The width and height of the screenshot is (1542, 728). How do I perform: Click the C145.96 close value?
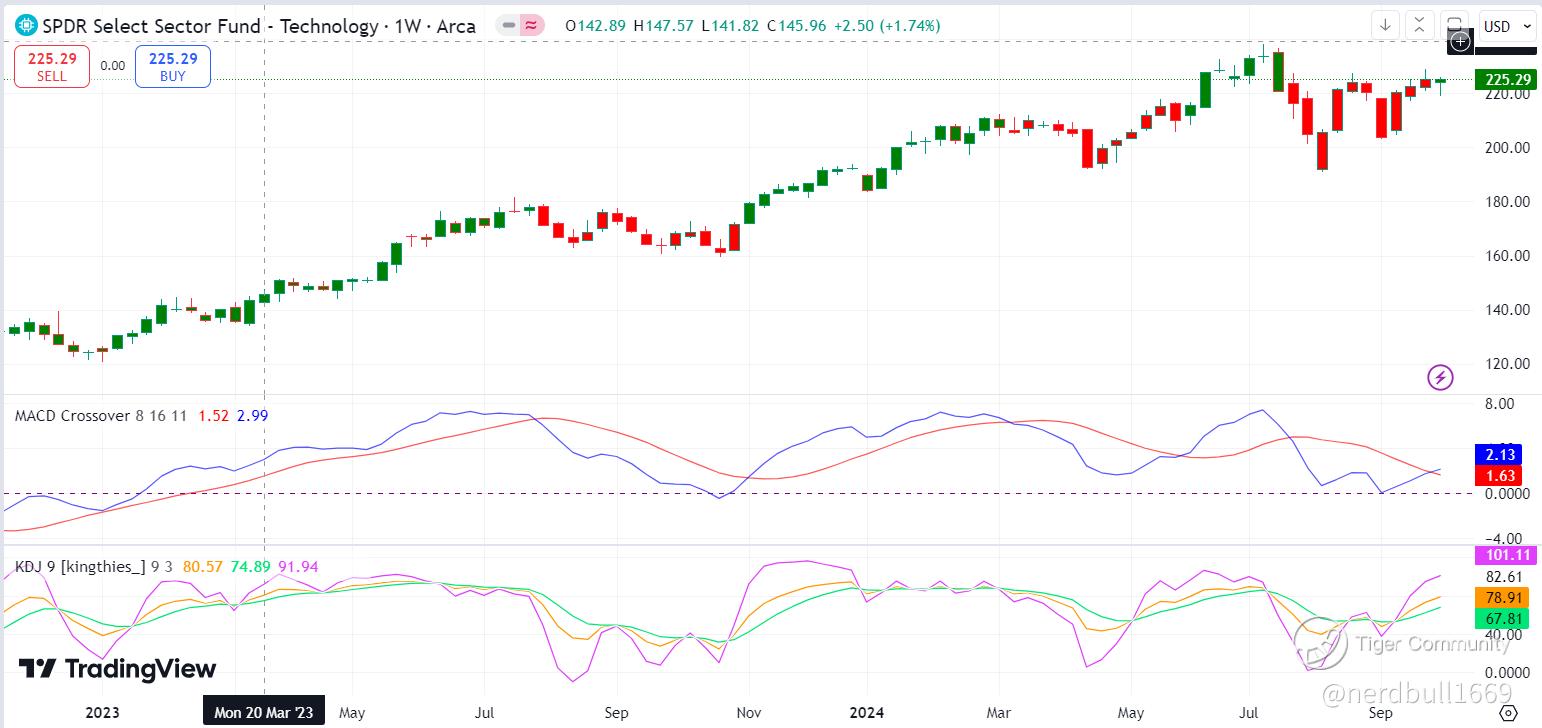pos(796,26)
